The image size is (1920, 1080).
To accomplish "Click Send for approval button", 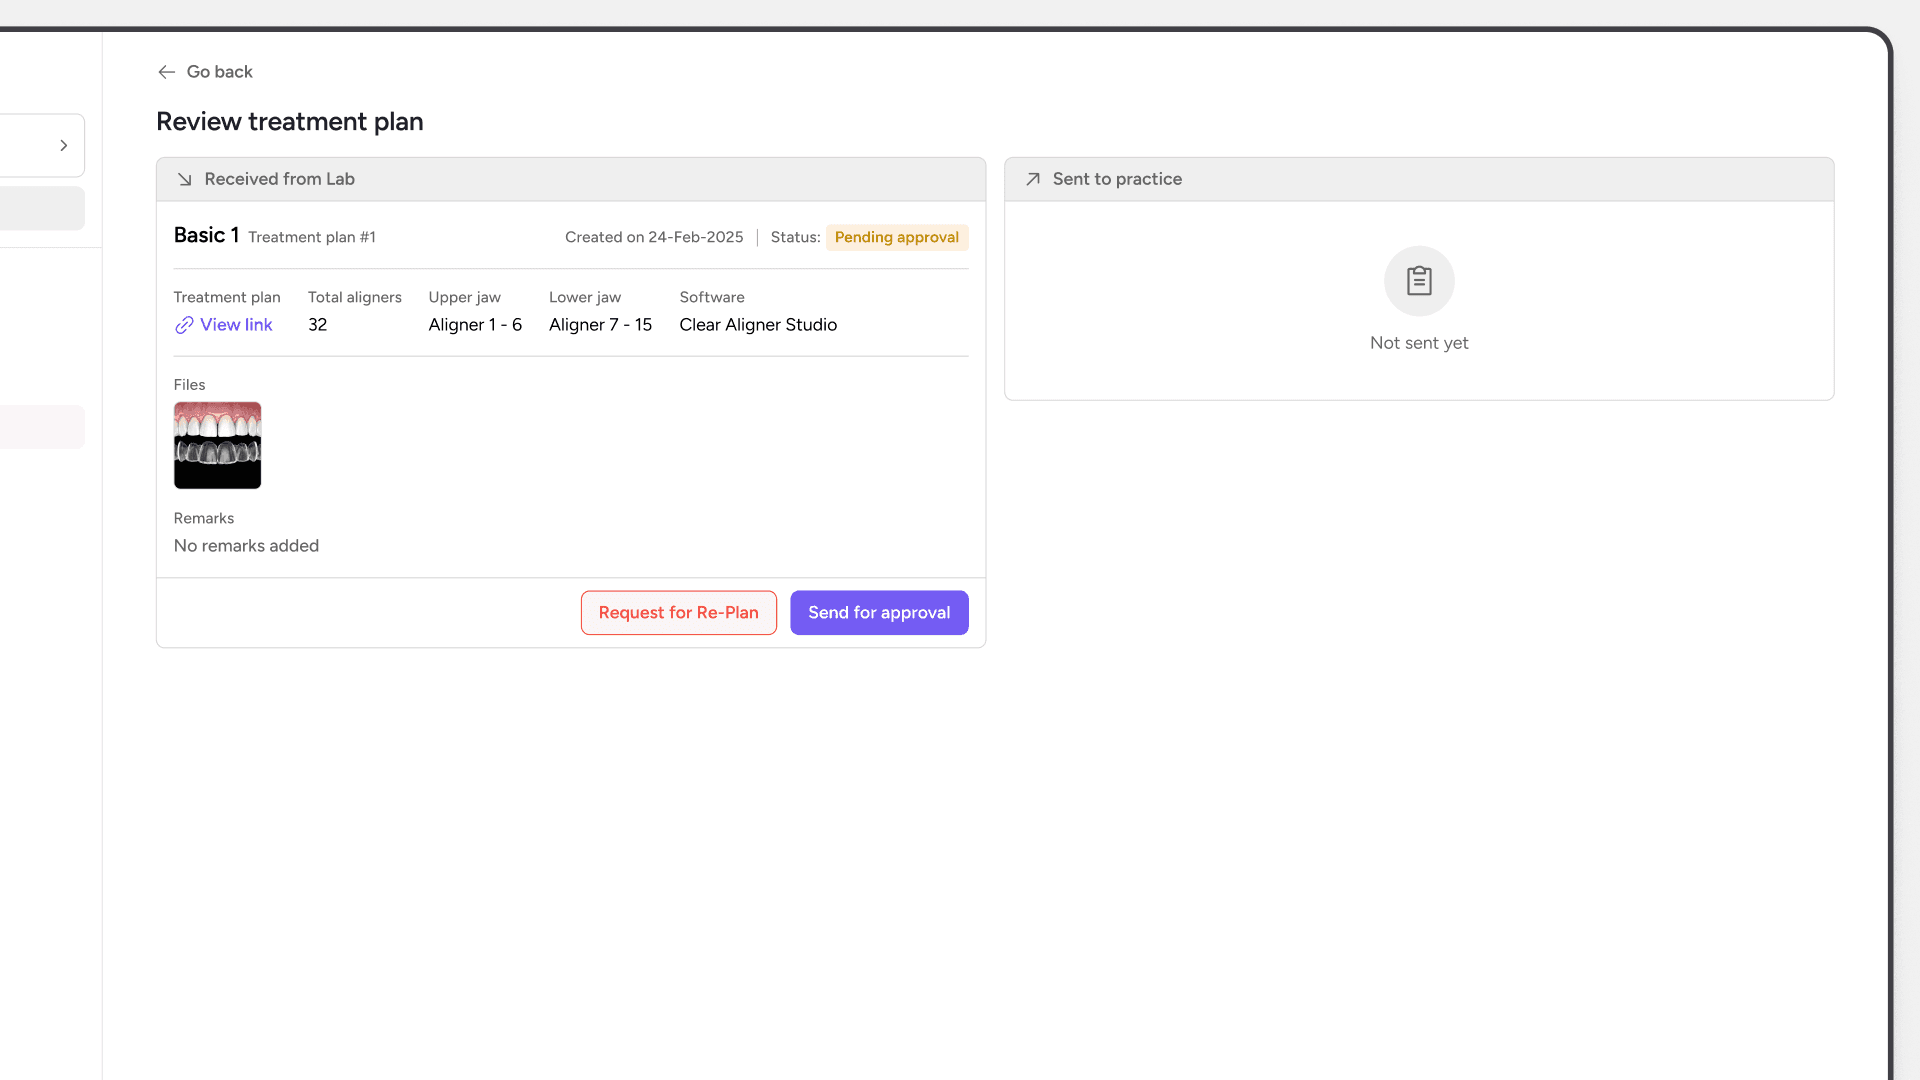I will click(x=879, y=613).
